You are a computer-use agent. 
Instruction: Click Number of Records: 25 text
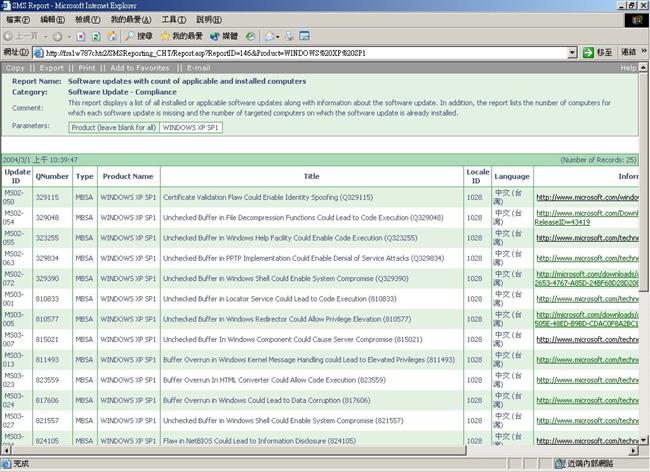(x=598, y=160)
